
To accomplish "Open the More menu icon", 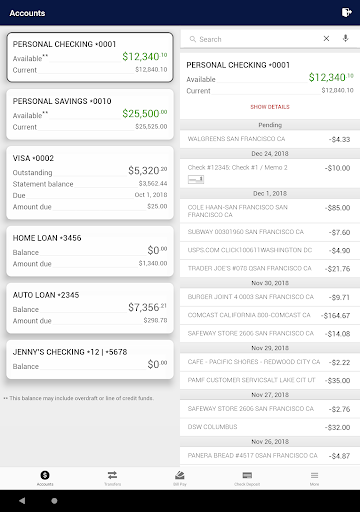I will (x=314, y=475).
